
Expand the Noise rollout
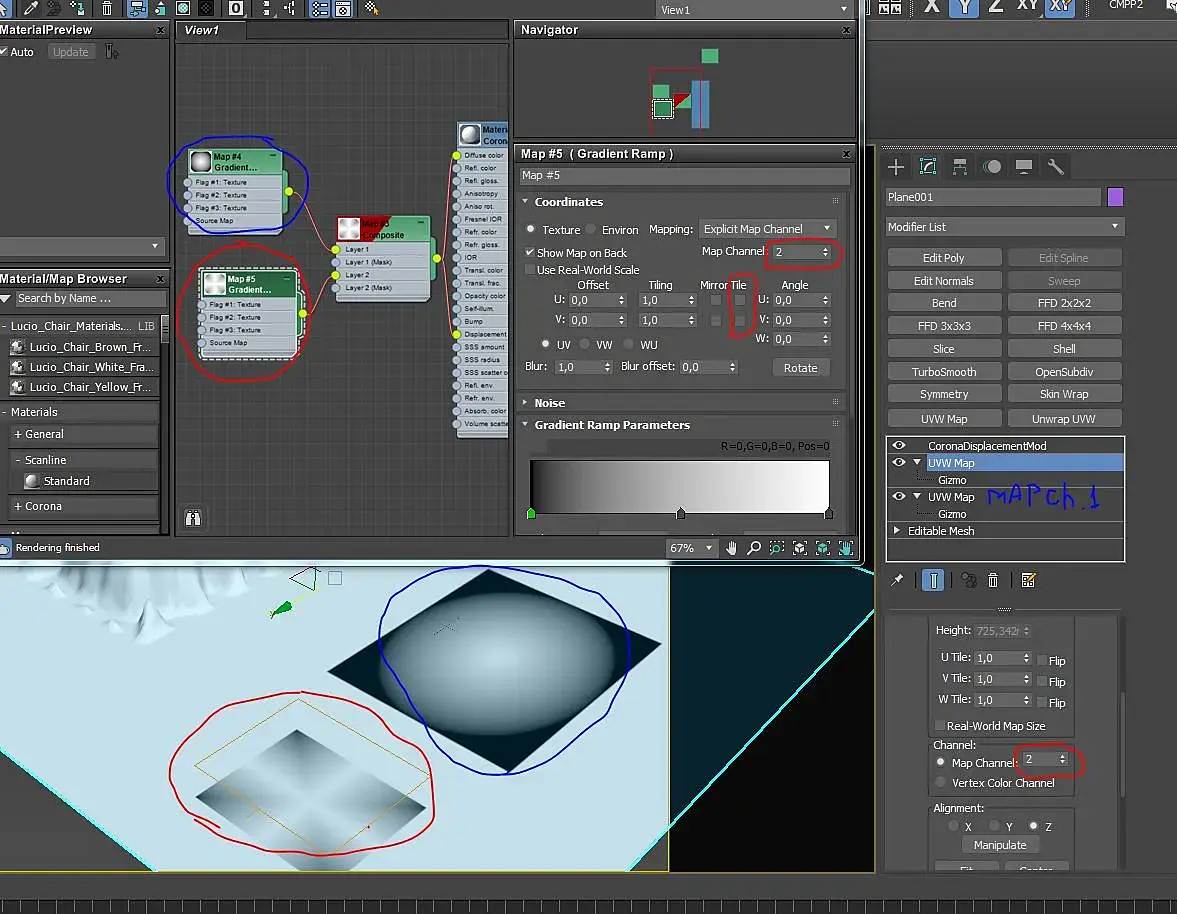[x=549, y=403]
